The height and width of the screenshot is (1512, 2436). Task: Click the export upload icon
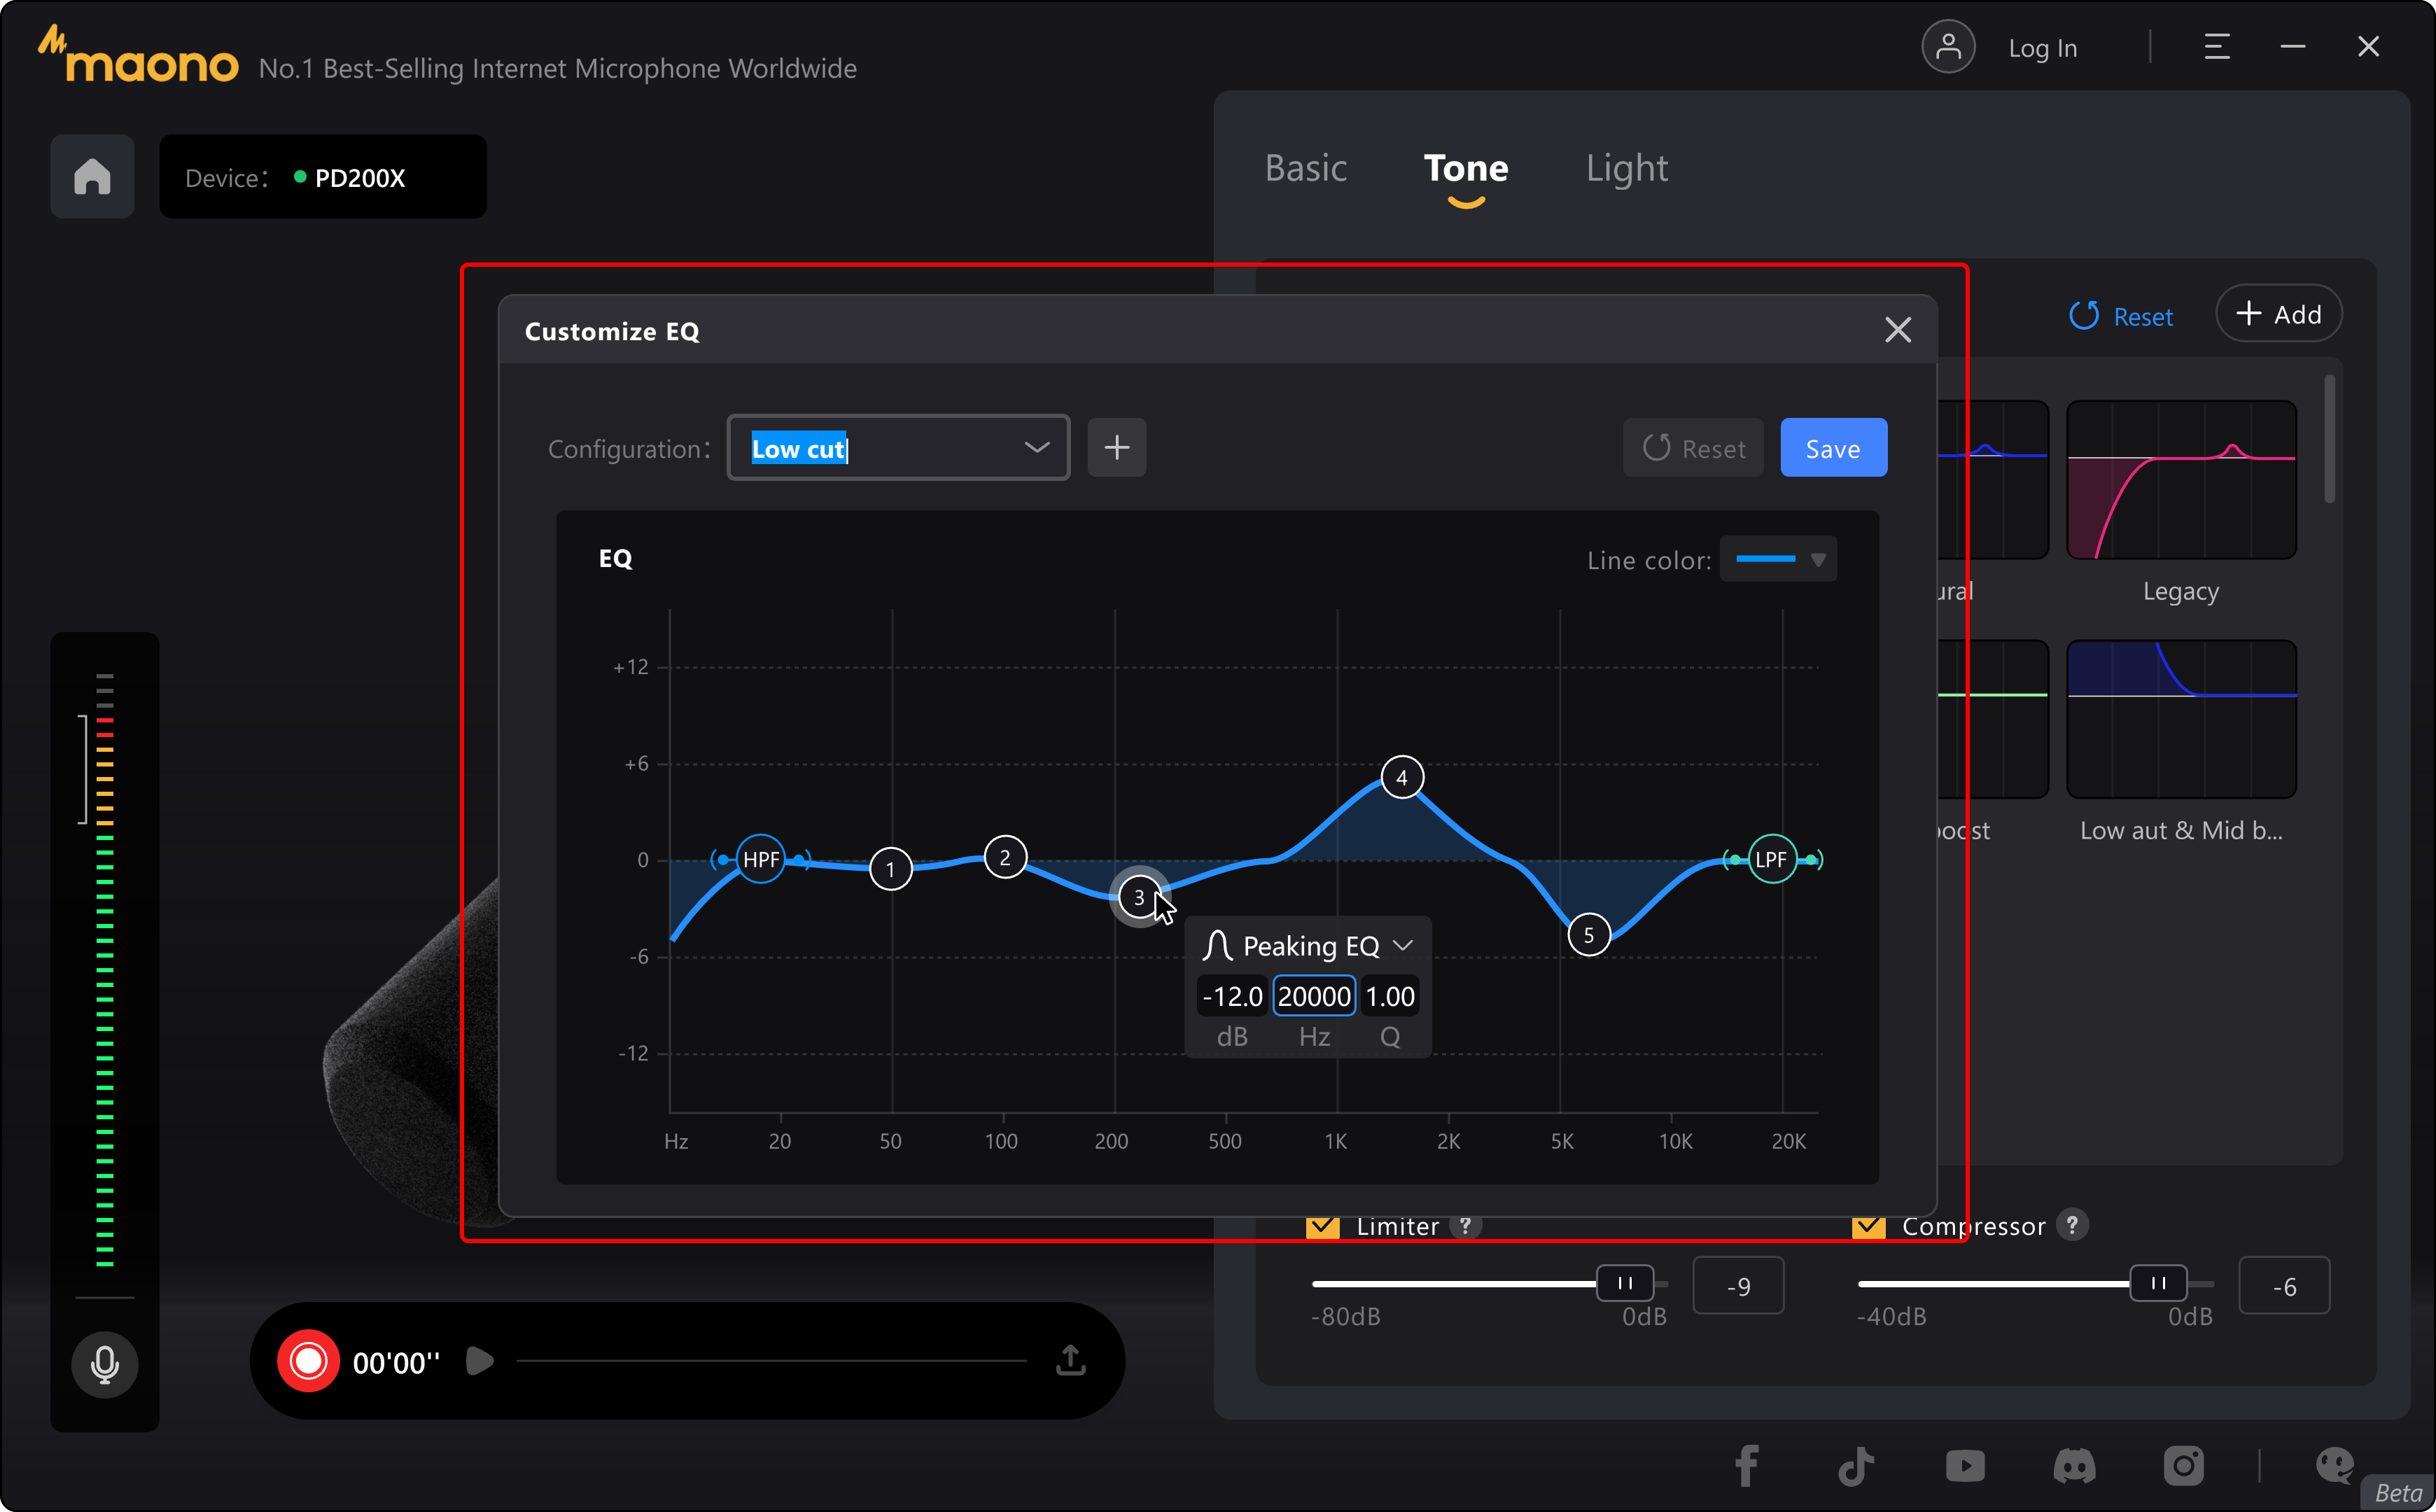pos(1070,1360)
